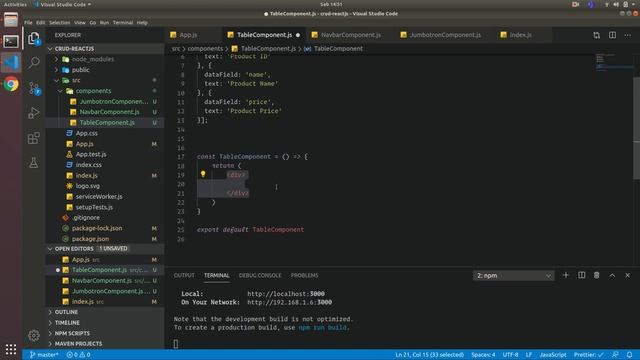
Task: Open the Extensions view icon
Action: point(34,138)
